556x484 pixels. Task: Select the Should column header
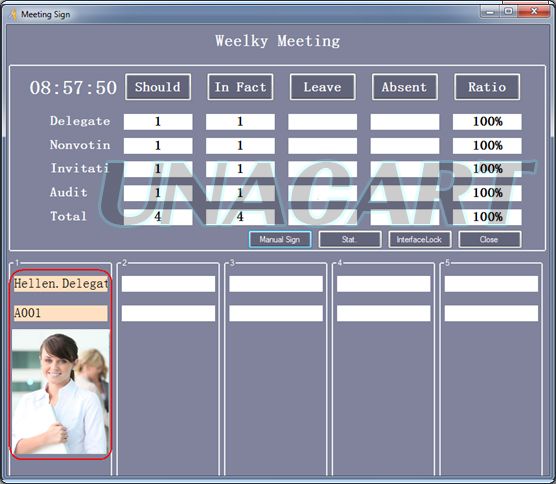[158, 87]
